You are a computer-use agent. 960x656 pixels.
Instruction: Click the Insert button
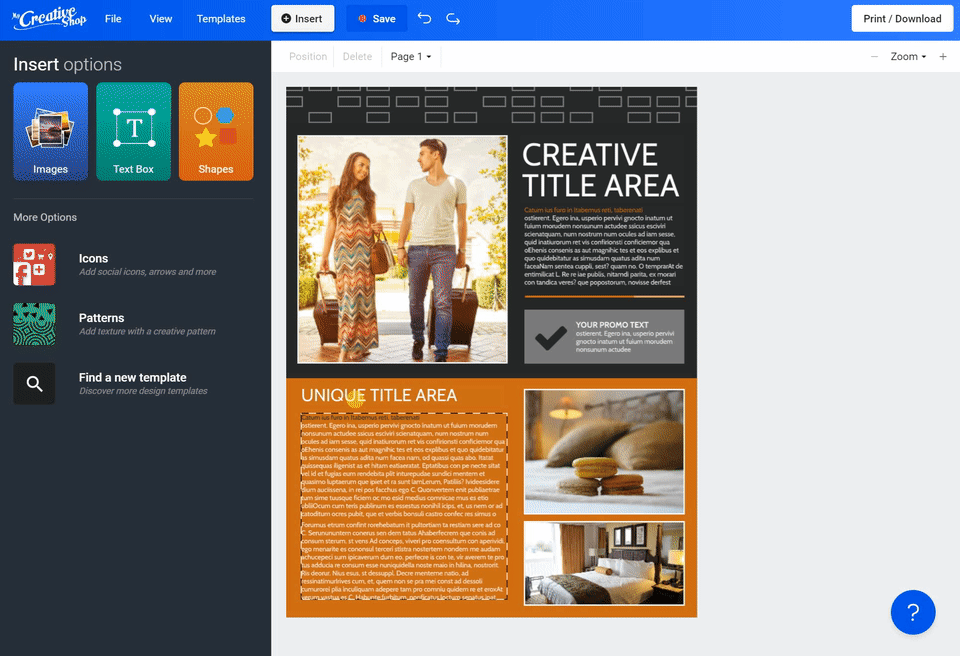302,18
